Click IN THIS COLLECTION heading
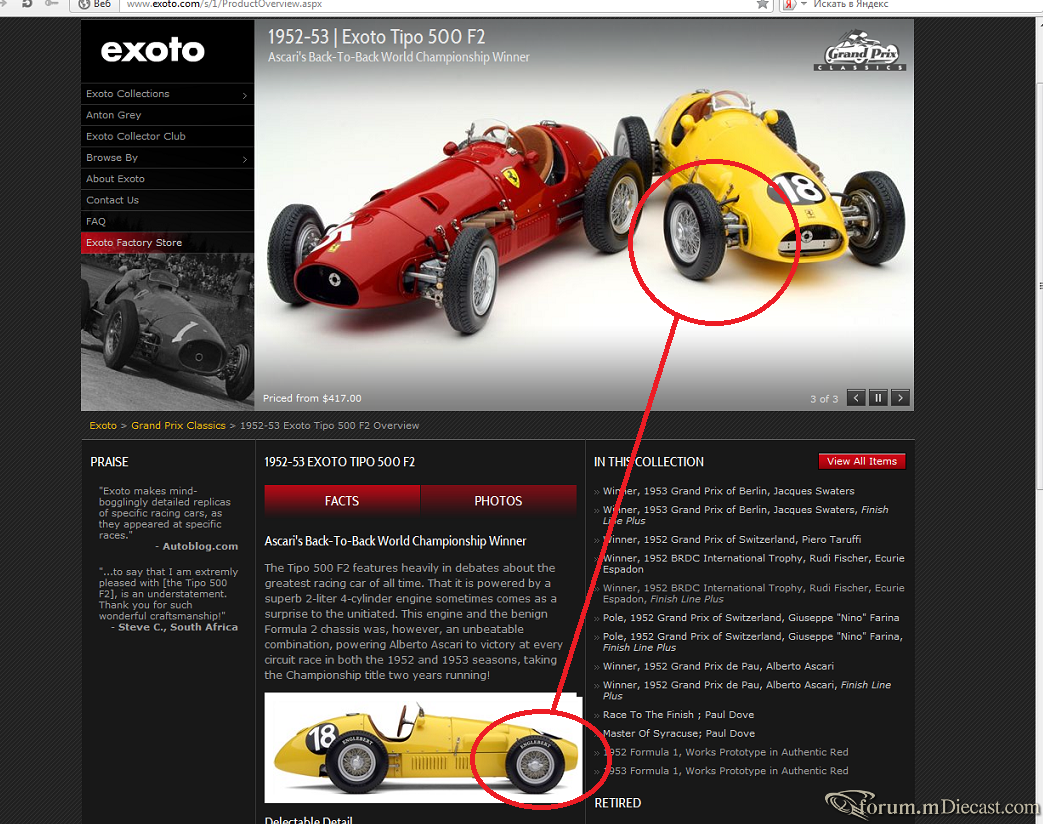This screenshot has width=1043, height=824. coord(649,462)
